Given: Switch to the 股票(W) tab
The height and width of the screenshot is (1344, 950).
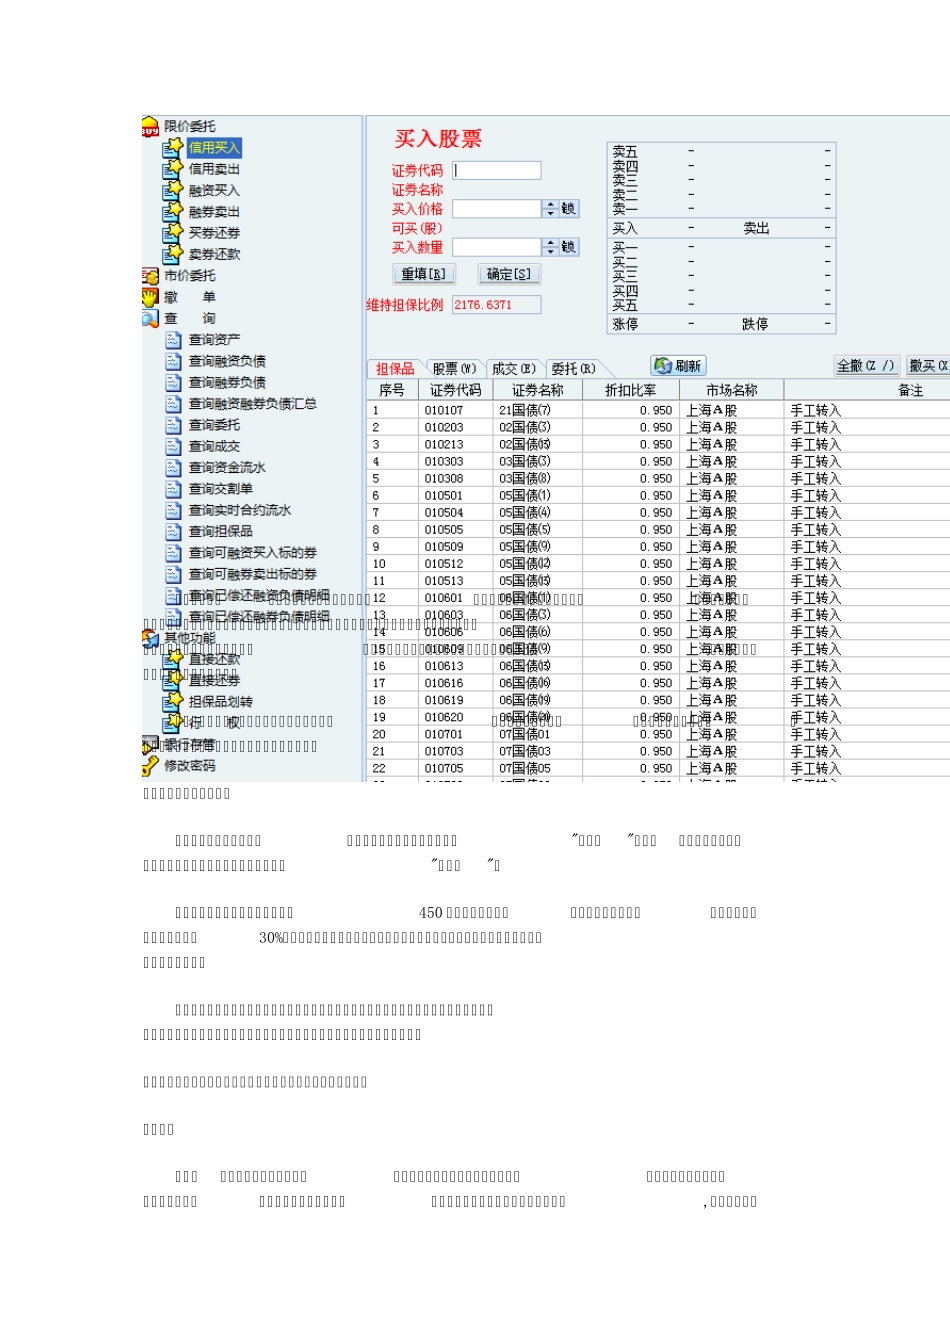Looking at the screenshot, I should tap(454, 368).
